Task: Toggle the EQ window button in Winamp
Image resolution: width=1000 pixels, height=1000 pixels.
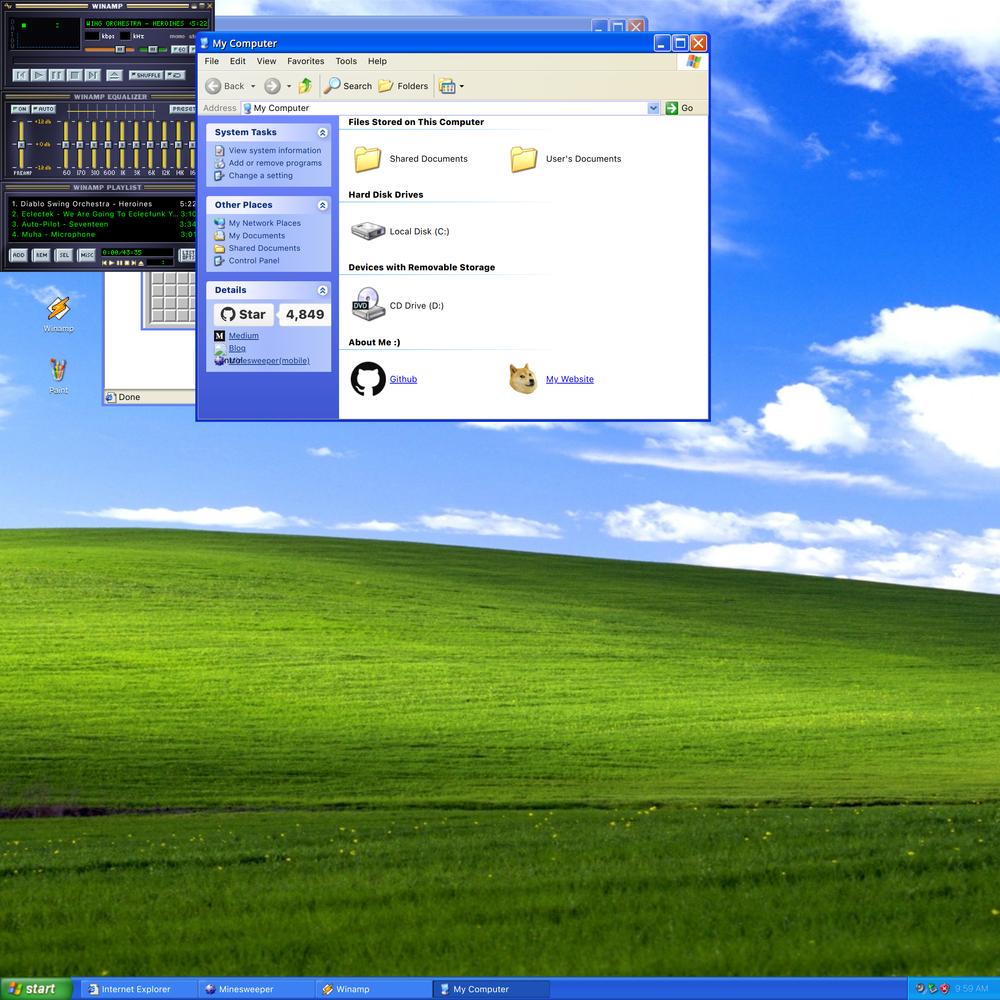Action: tap(179, 50)
